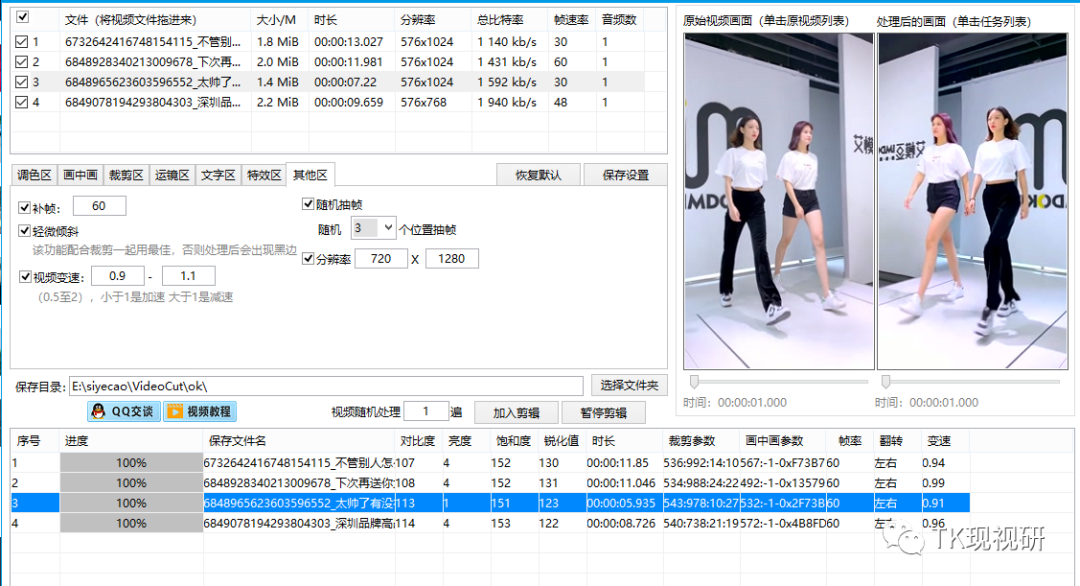Open the 运镜区 tab
The height and width of the screenshot is (586, 1080).
tap(172, 175)
